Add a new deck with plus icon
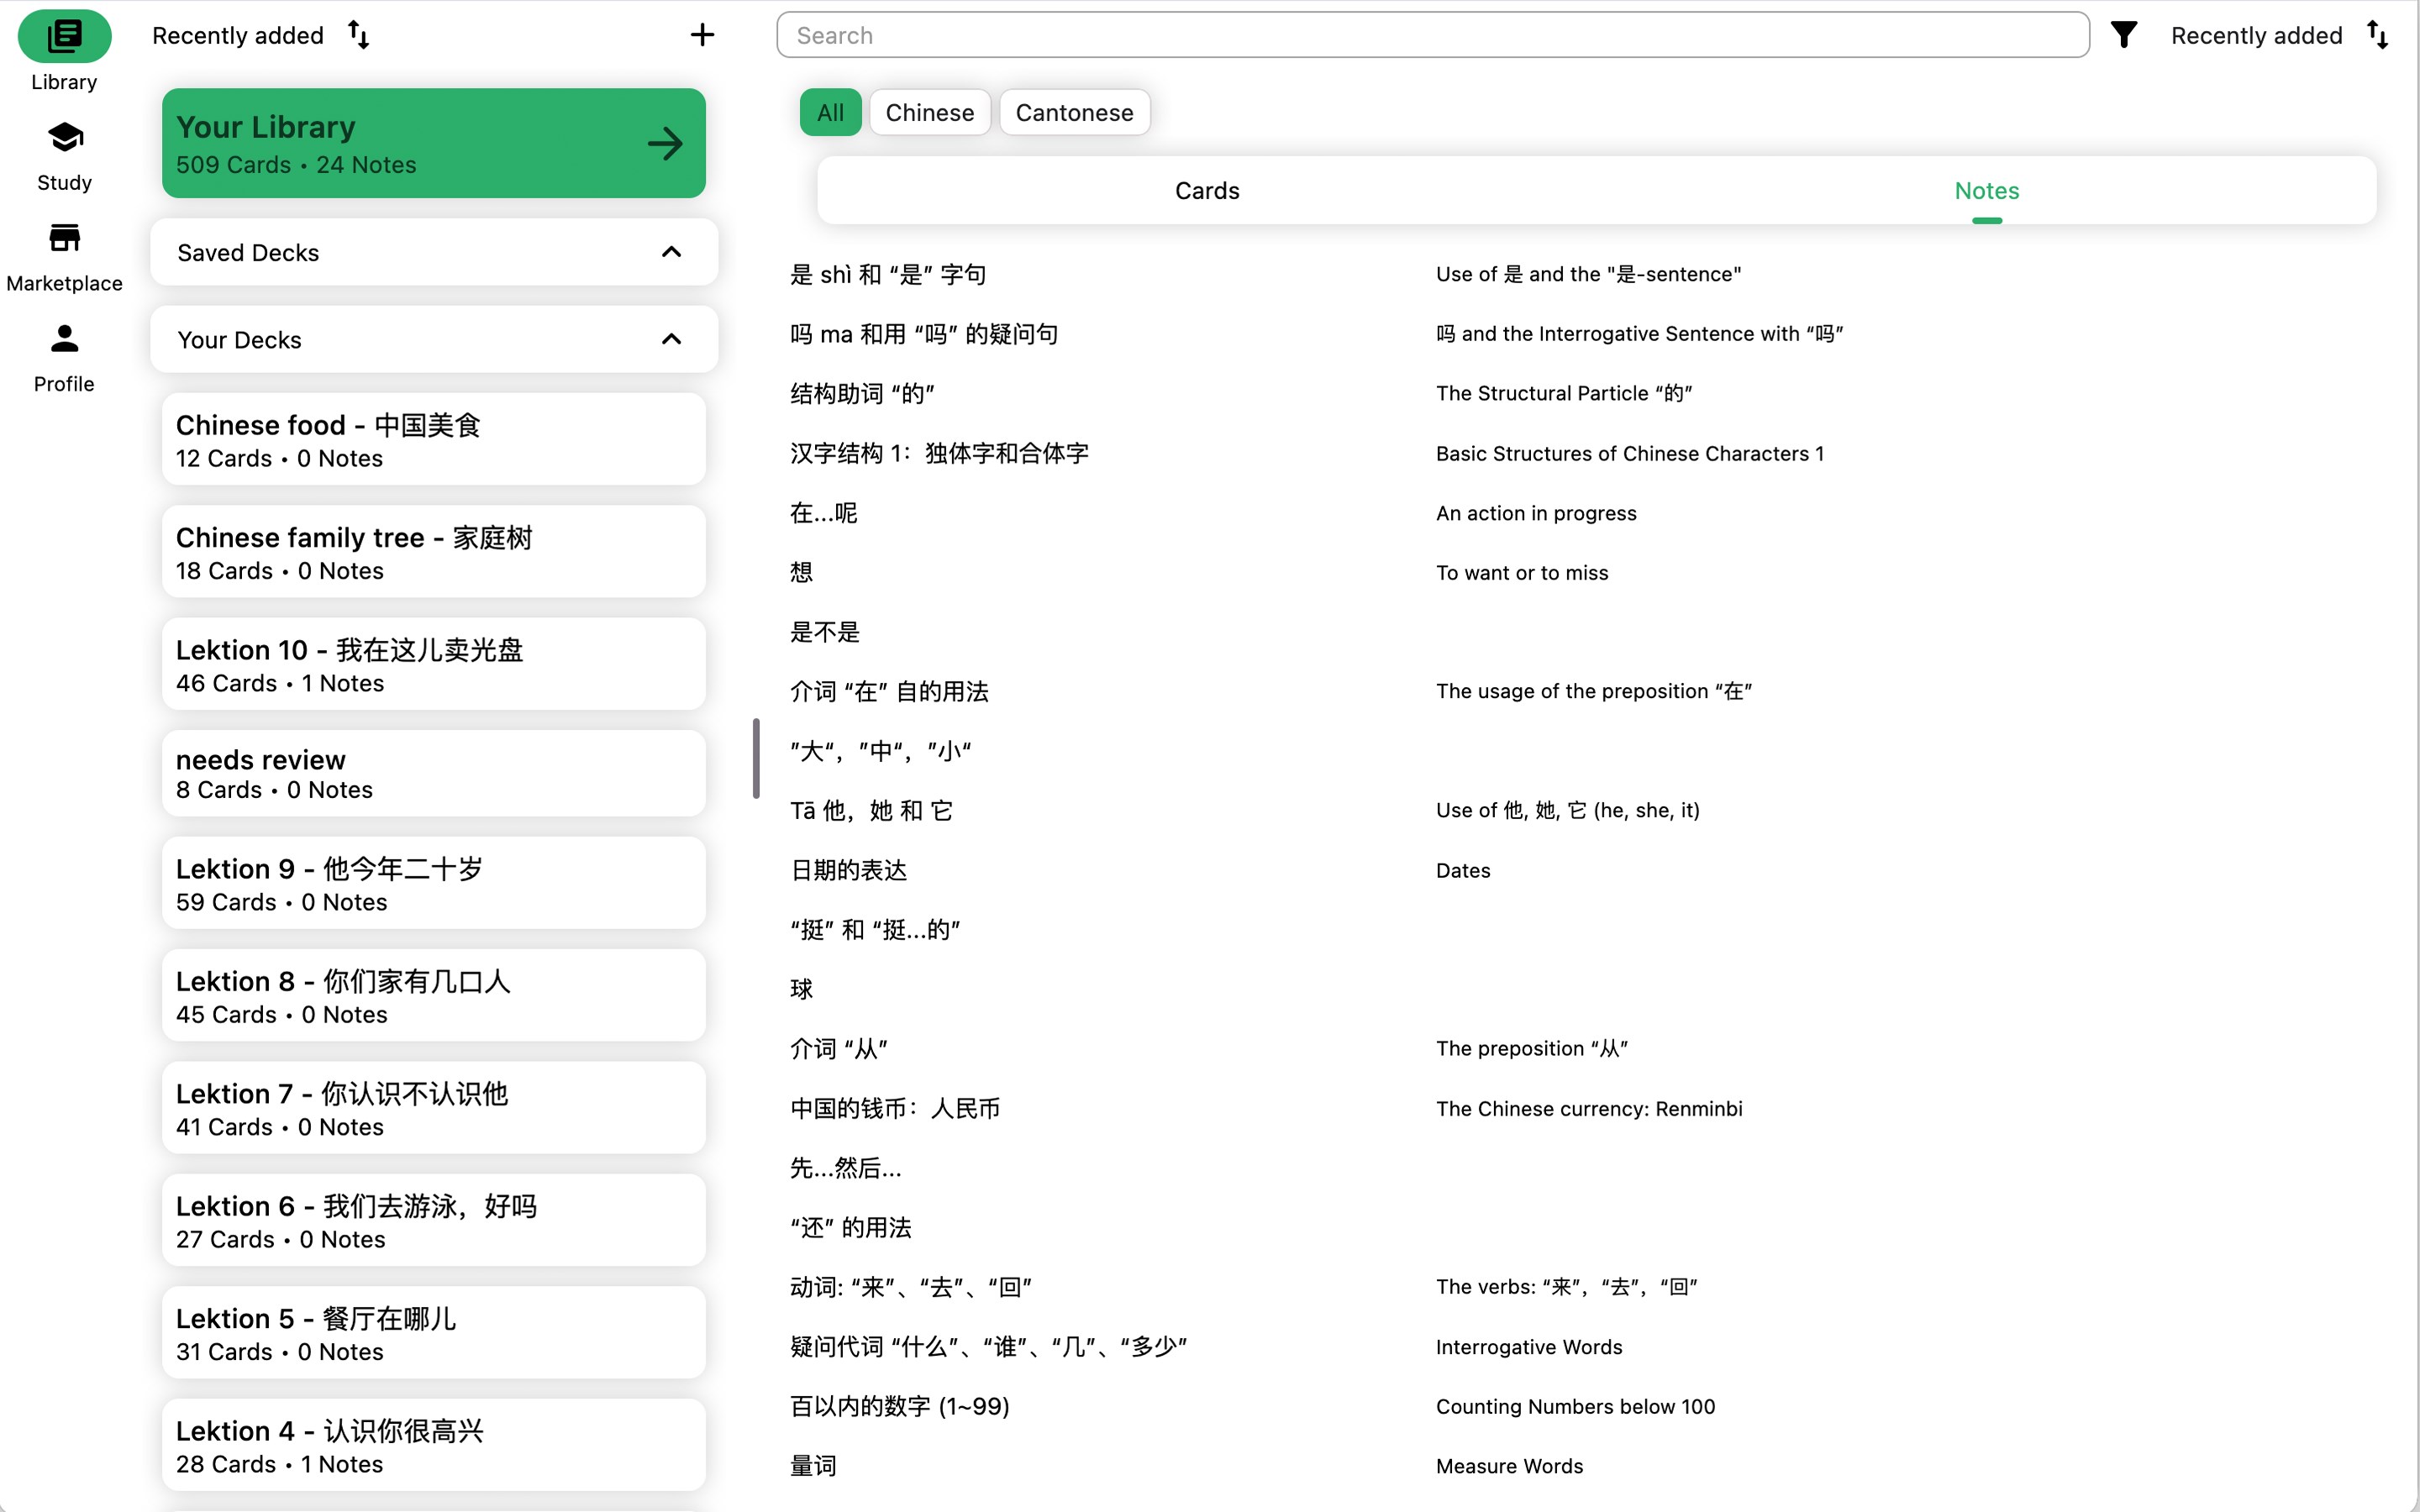 click(x=702, y=36)
